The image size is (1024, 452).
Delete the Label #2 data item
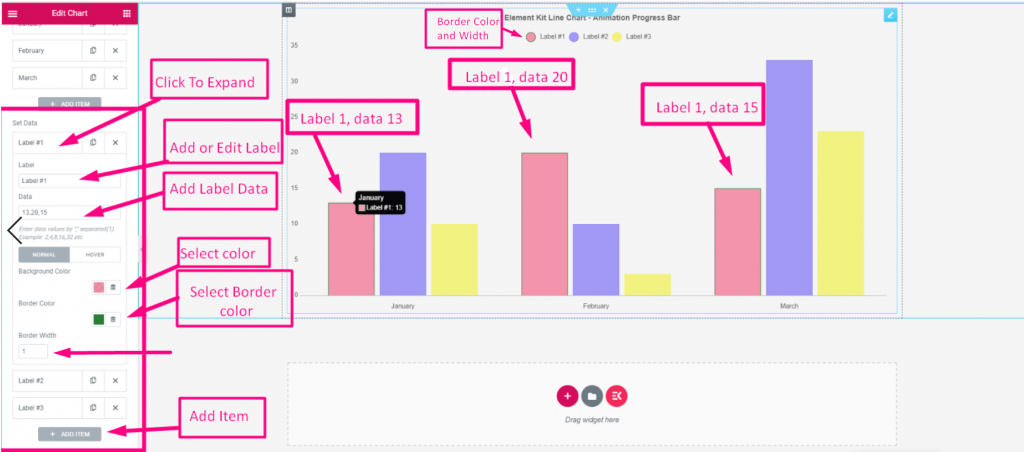pos(115,380)
